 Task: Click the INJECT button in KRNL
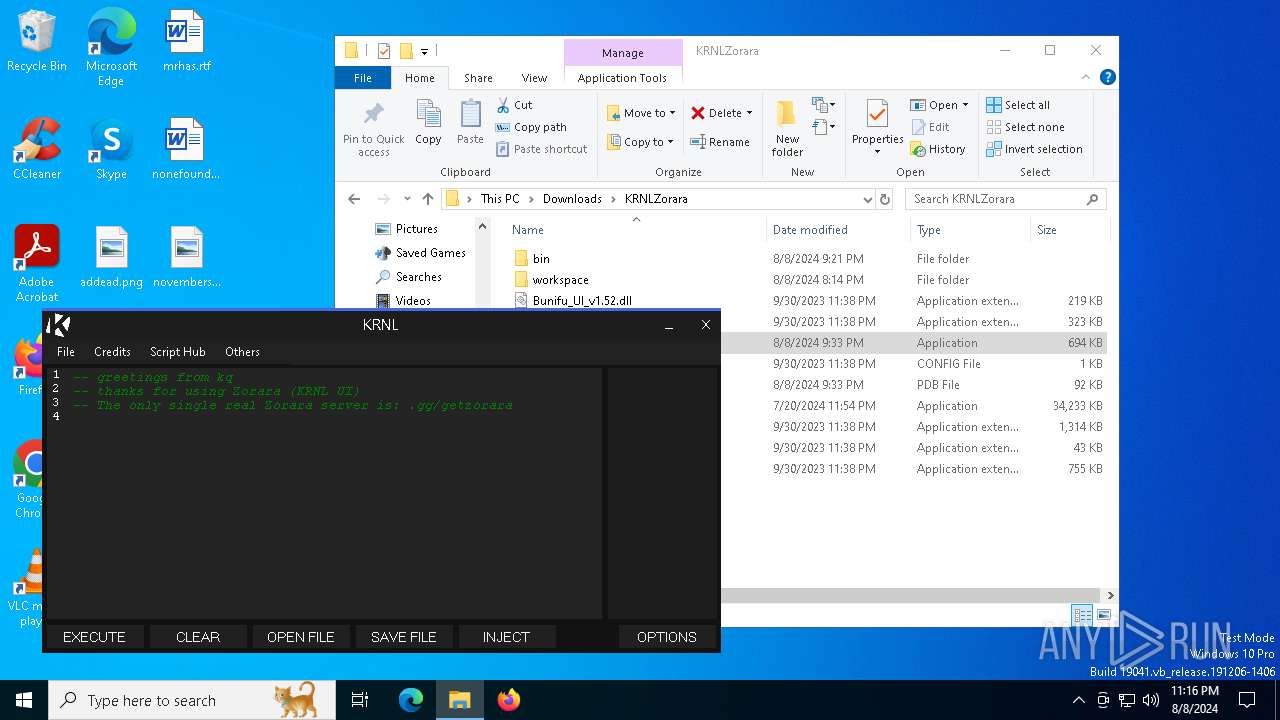coord(506,637)
